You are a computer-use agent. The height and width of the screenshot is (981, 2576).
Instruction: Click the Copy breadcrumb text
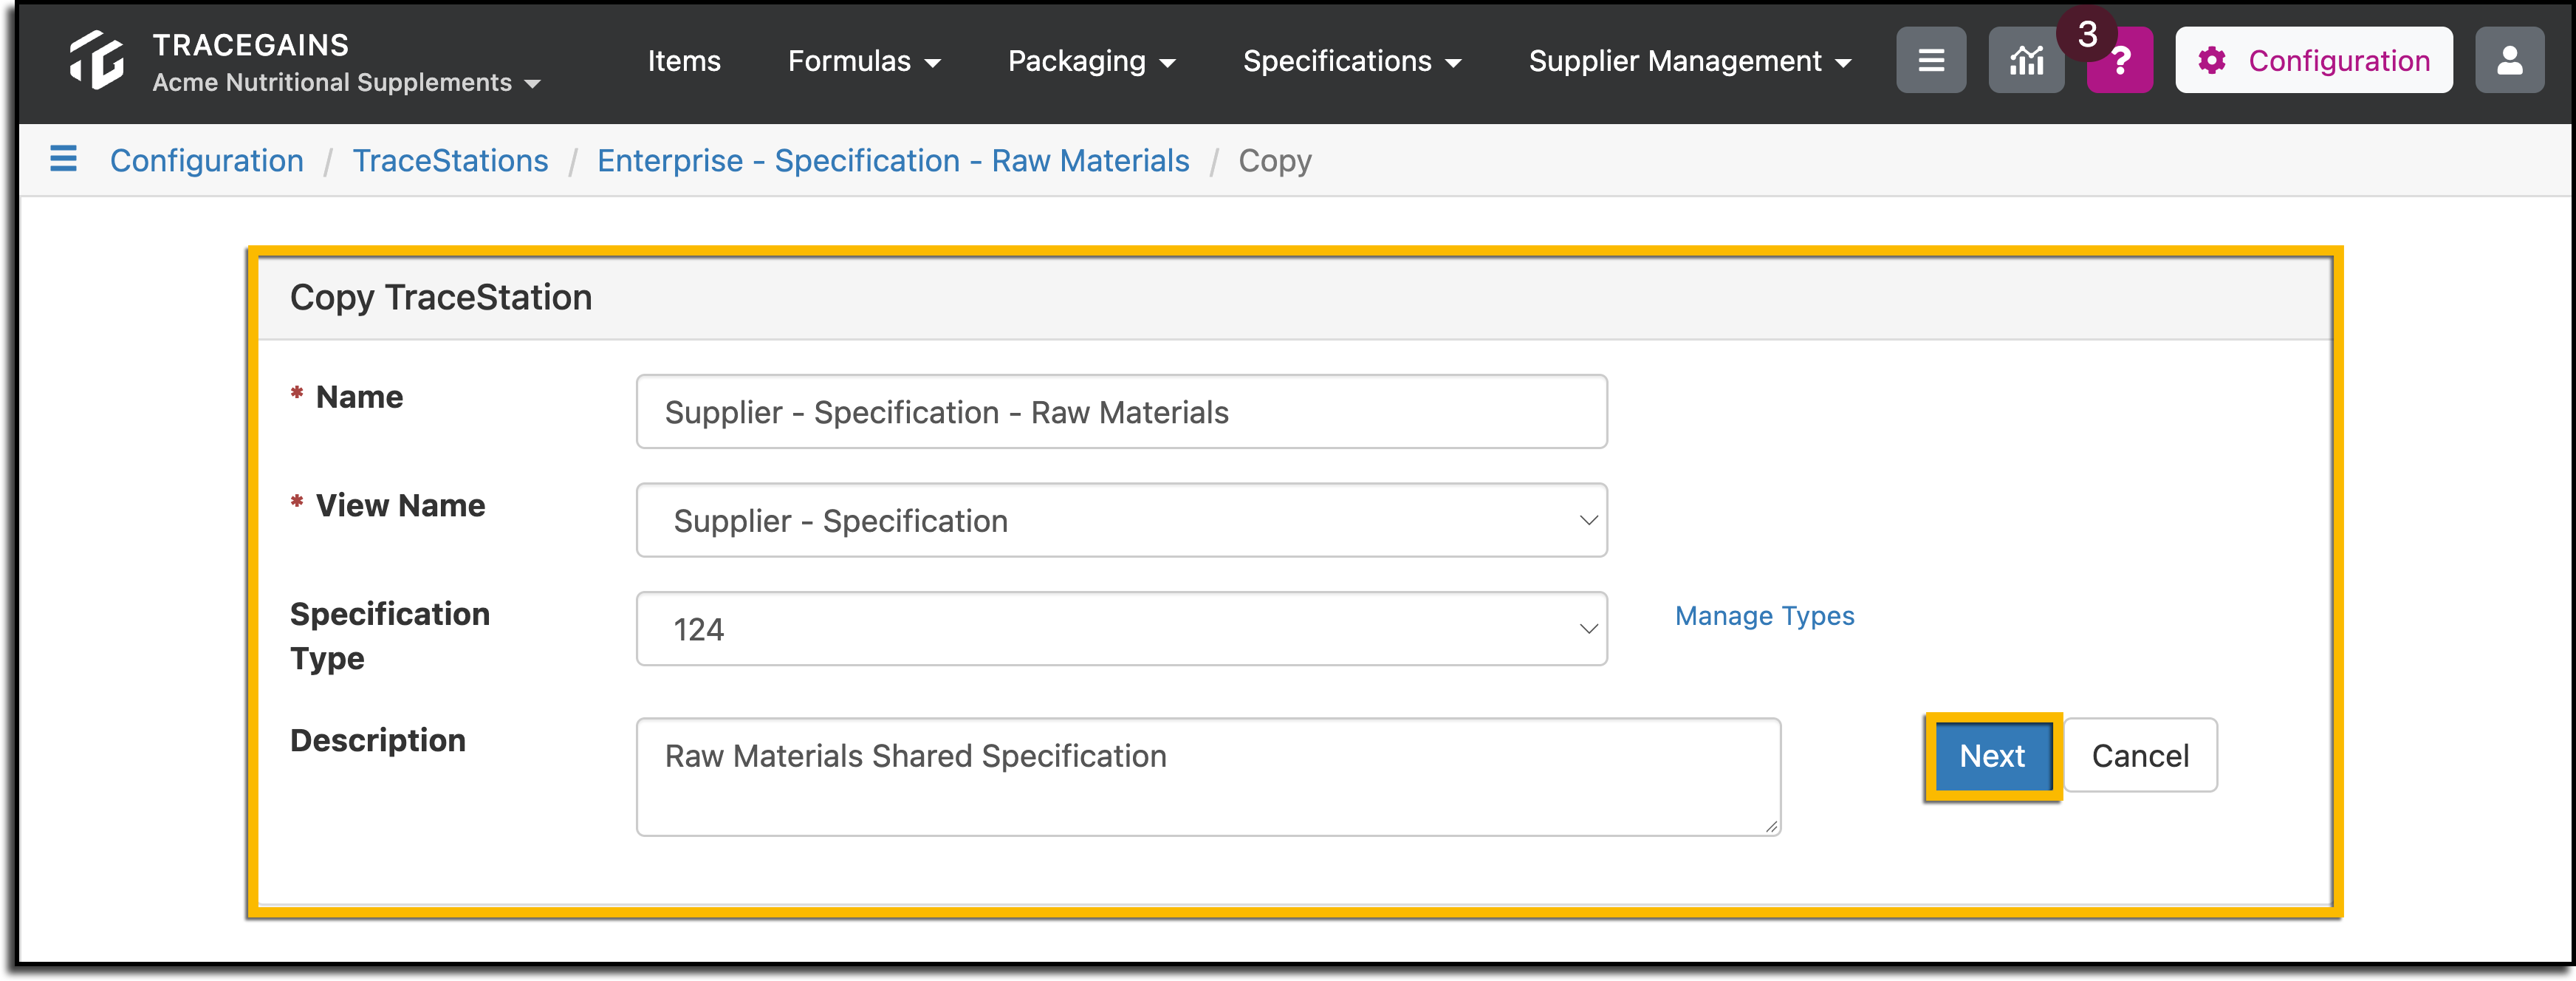(x=1274, y=160)
